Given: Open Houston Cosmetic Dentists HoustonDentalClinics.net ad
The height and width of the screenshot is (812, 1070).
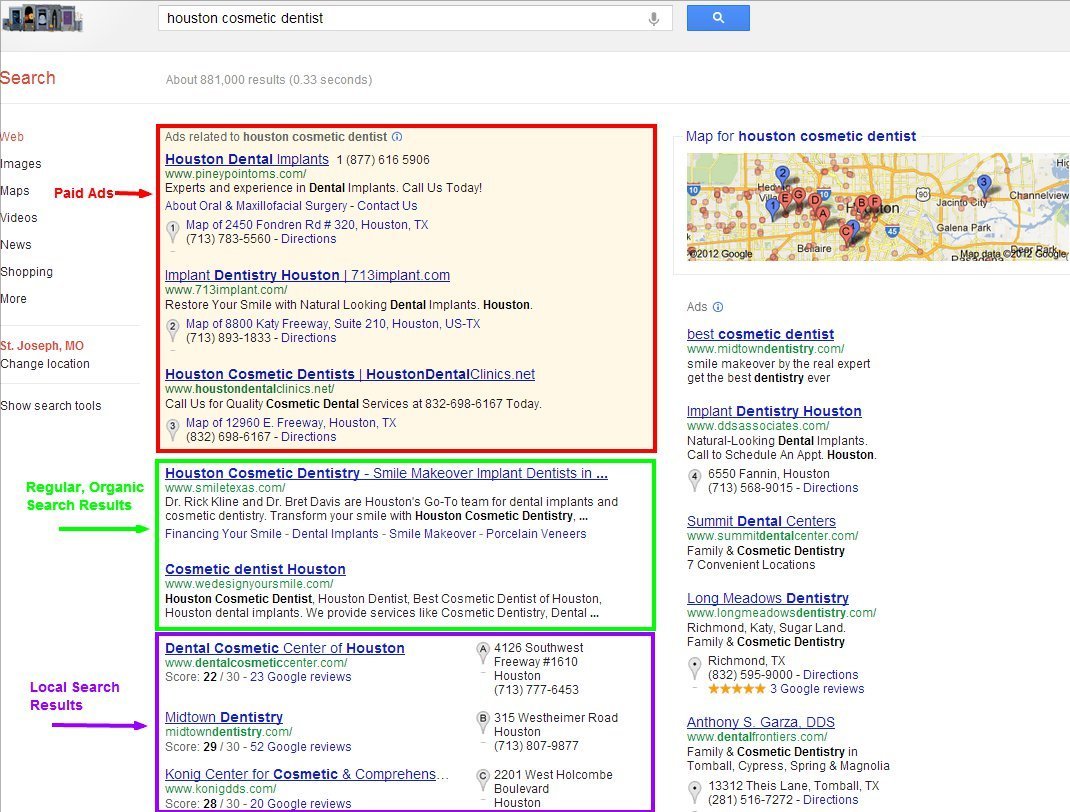Looking at the screenshot, I should (x=350, y=374).
